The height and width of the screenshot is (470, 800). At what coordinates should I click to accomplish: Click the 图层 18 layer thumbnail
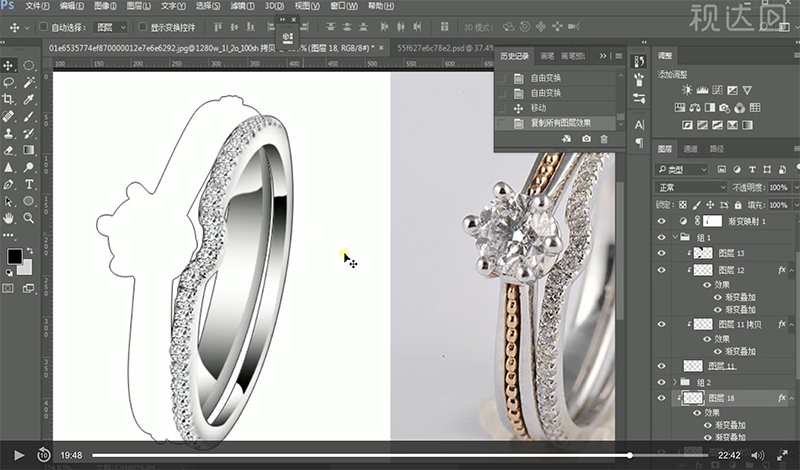click(x=692, y=398)
